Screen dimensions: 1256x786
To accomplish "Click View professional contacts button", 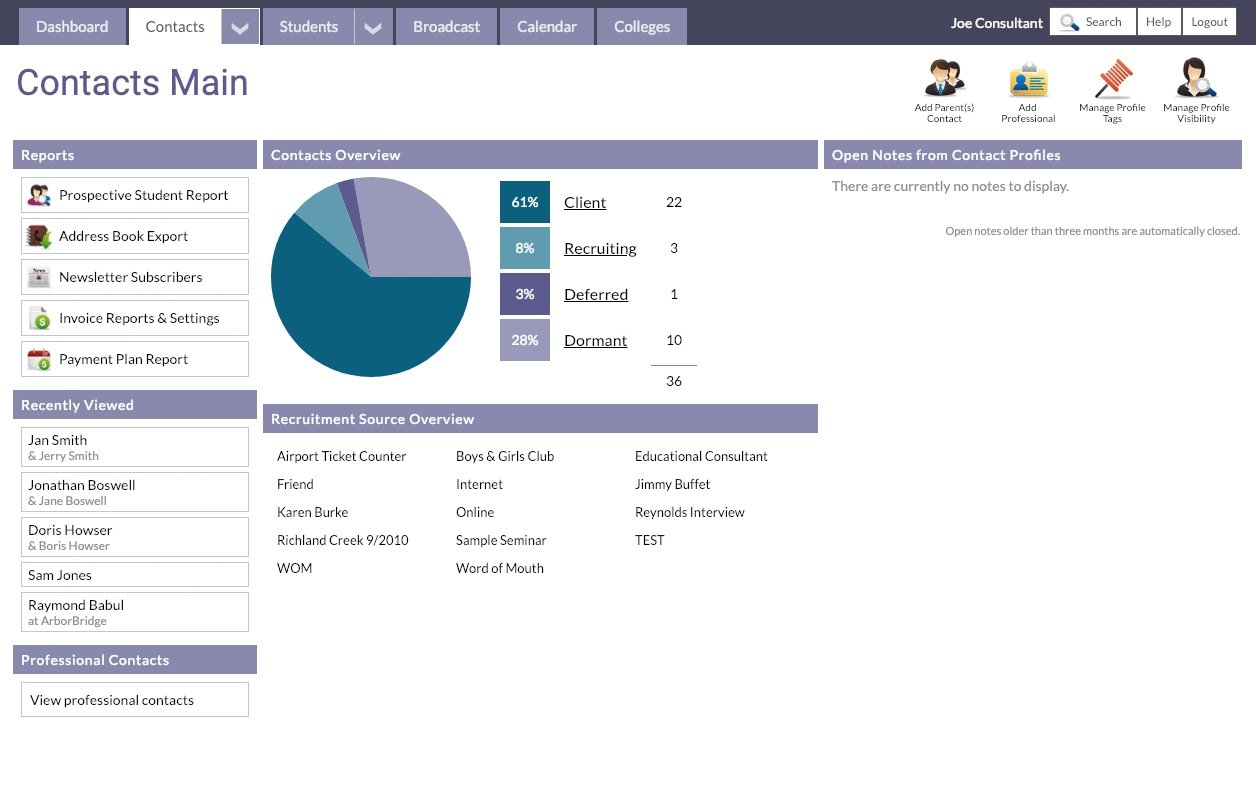I will 135,700.
